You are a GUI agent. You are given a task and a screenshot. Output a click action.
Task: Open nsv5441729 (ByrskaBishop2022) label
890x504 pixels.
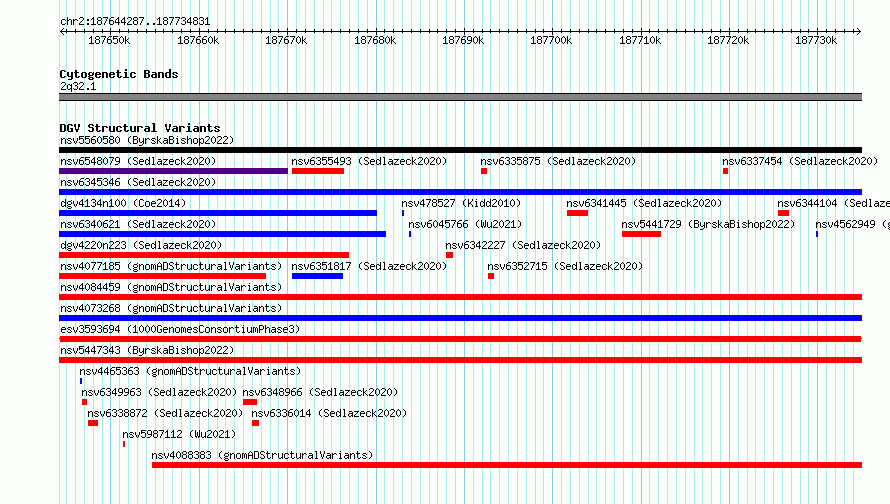pyautogui.click(x=708, y=224)
